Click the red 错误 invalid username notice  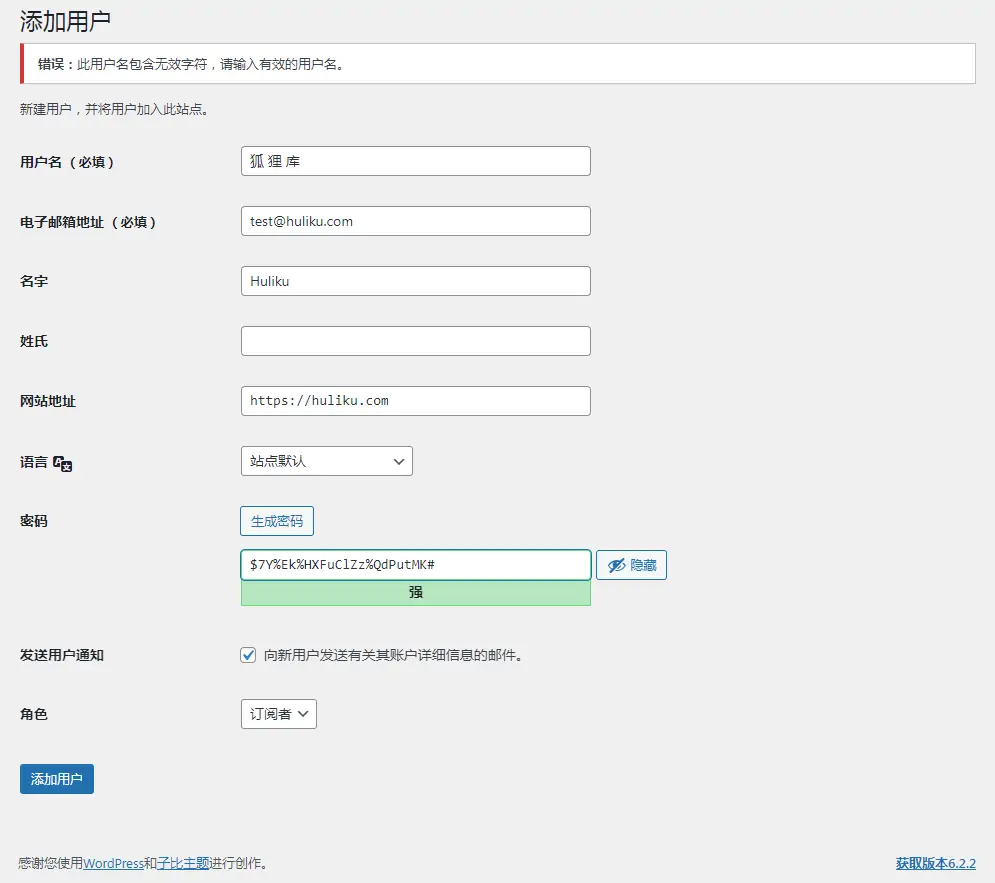[x=497, y=63]
